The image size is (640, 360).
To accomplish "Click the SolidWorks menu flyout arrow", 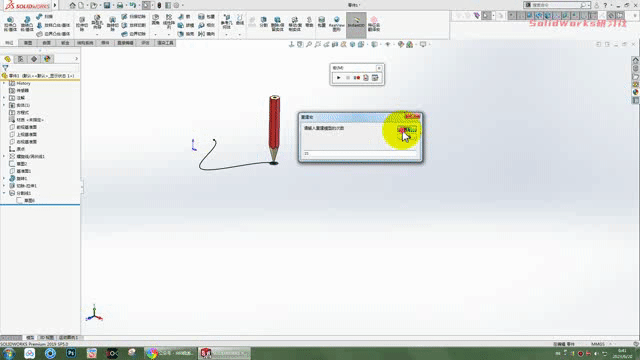I will 55,5.
